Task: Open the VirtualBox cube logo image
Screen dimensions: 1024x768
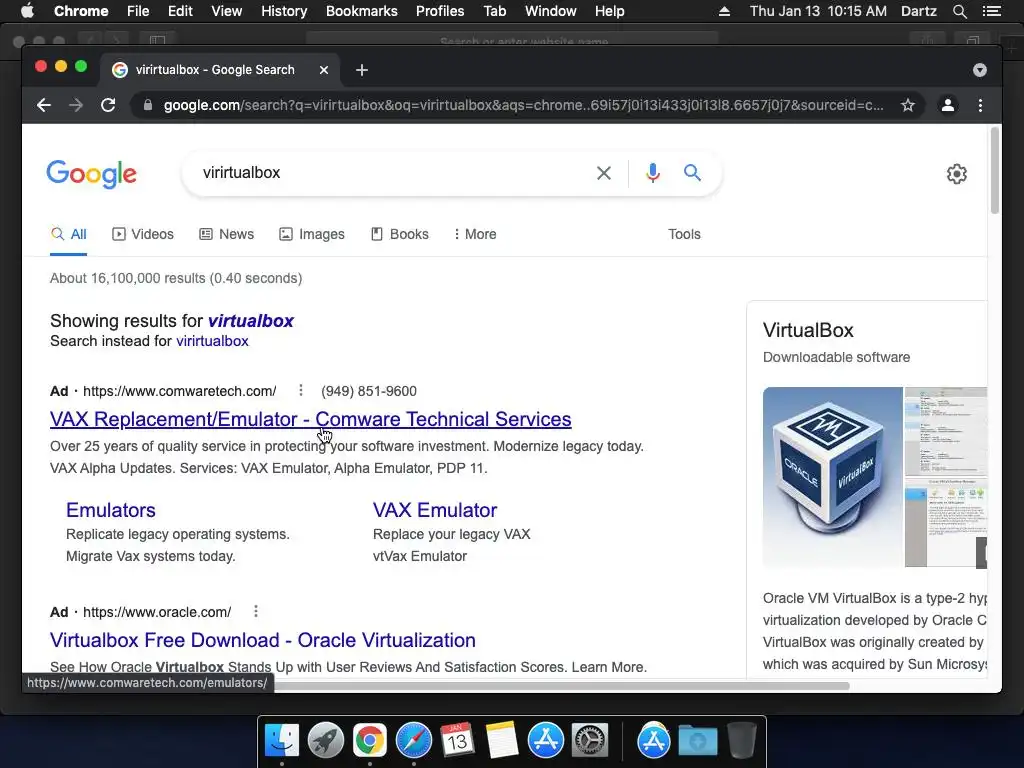Action: pyautogui.click(x=833, y=477)
